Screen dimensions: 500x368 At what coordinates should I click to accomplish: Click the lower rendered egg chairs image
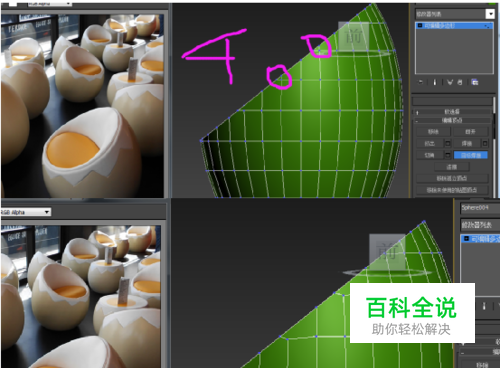(81, 296)
